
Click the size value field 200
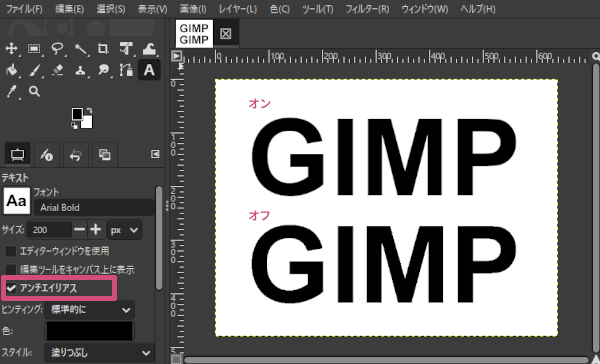(x=49, y=230)
